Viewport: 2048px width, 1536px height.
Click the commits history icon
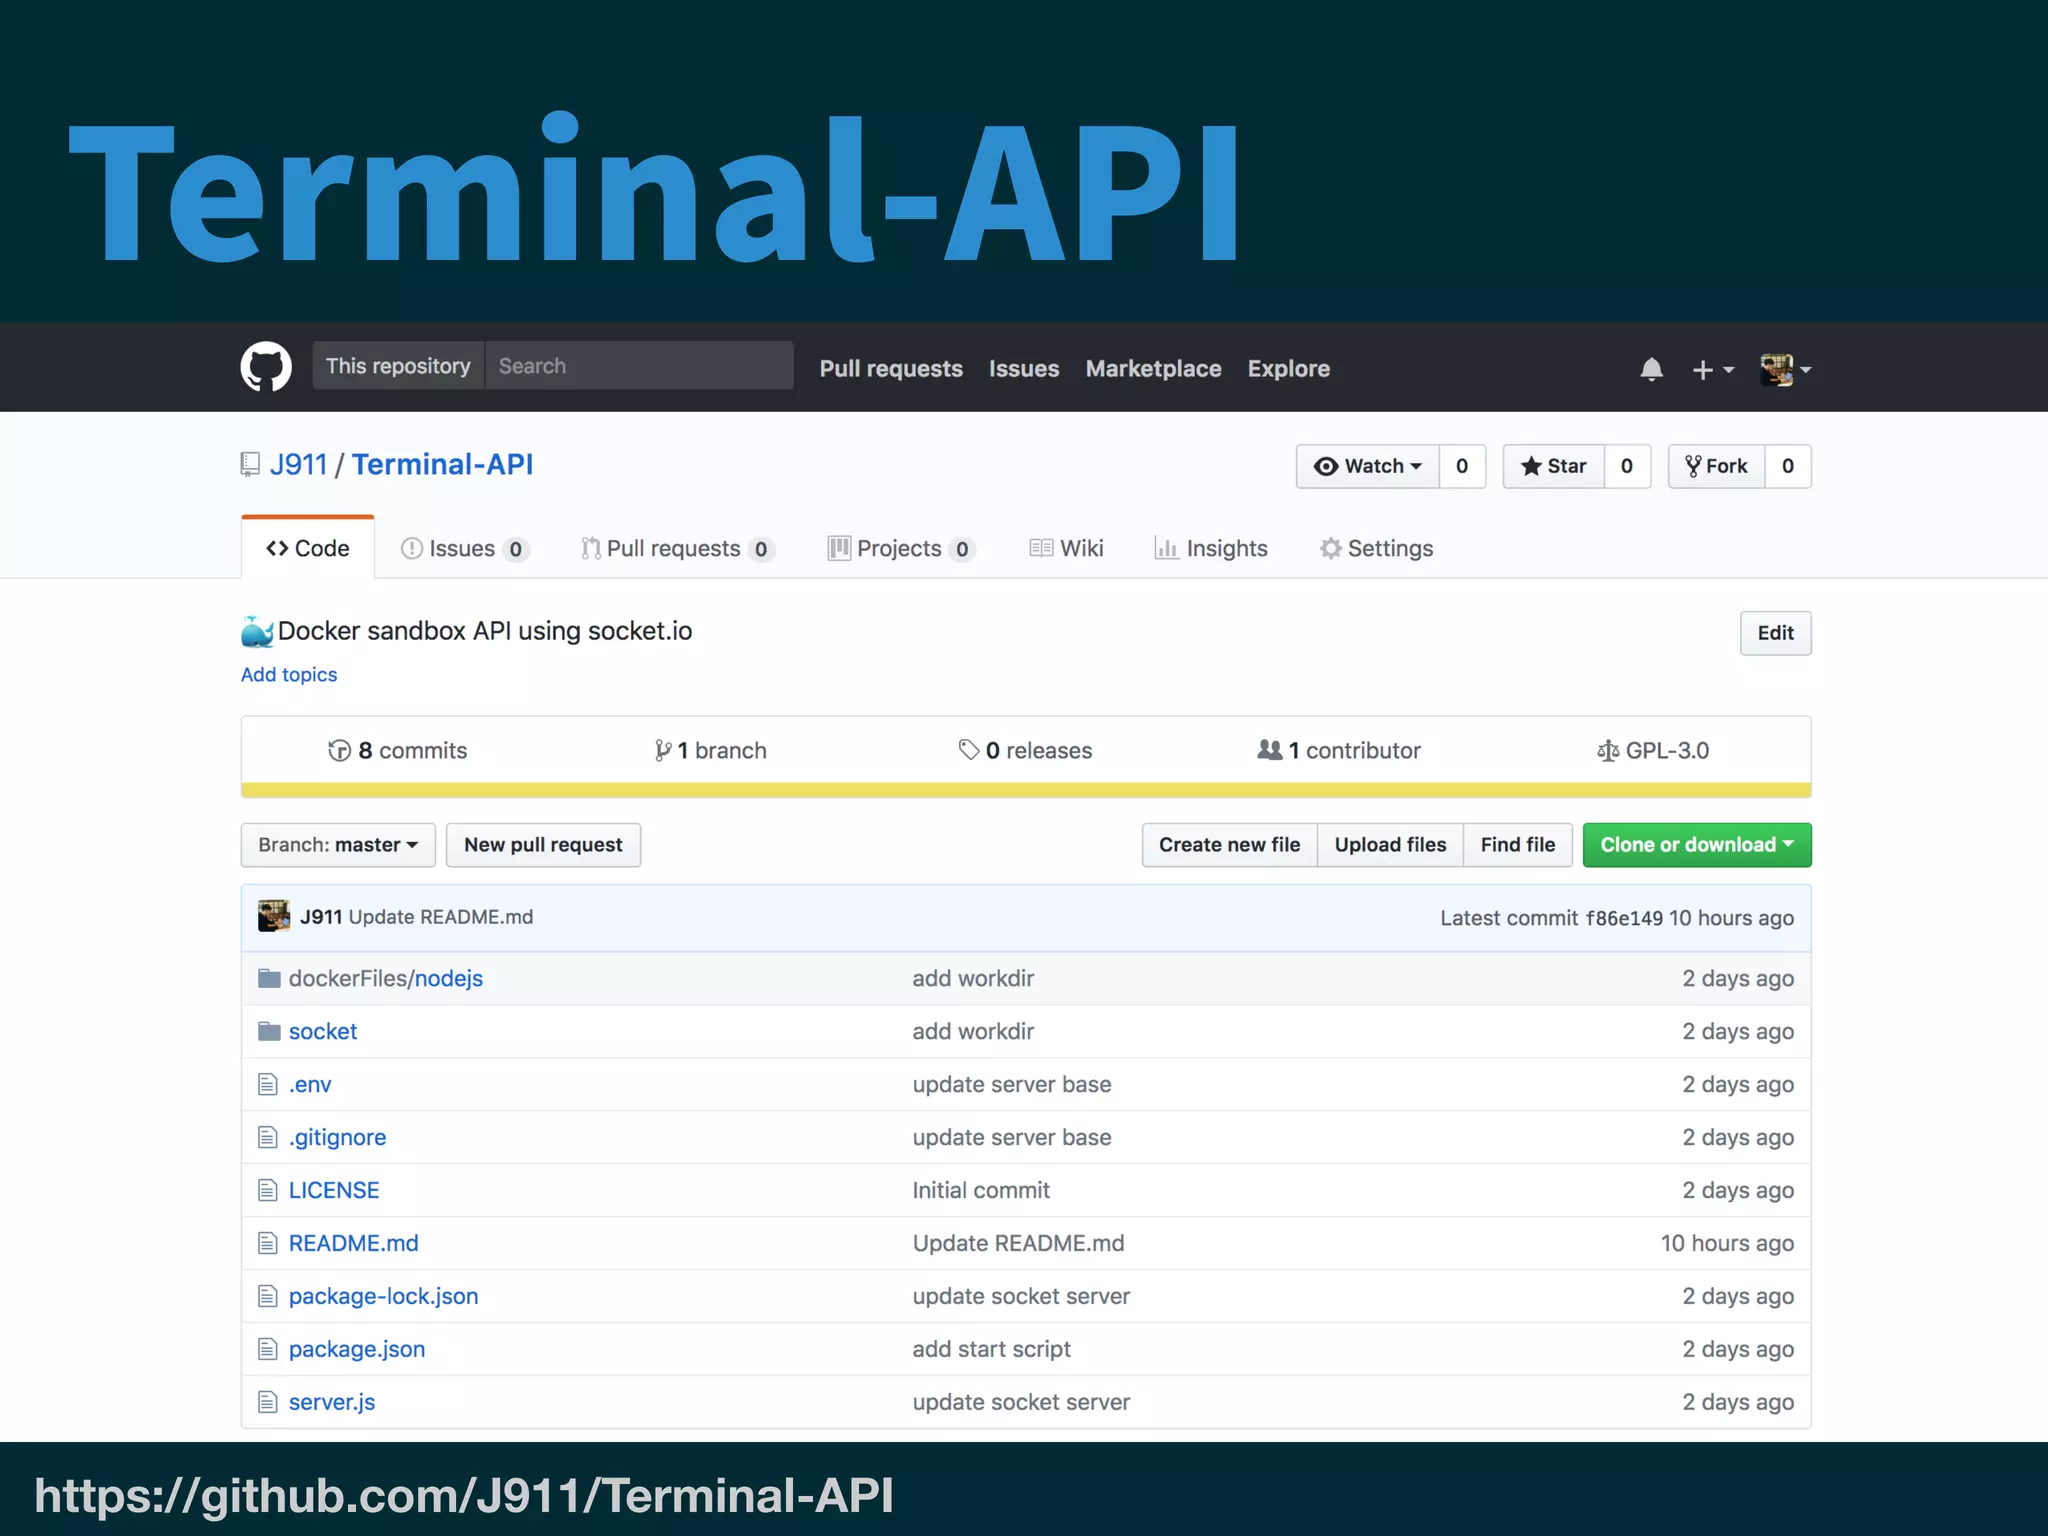click(x=340, y=750)
